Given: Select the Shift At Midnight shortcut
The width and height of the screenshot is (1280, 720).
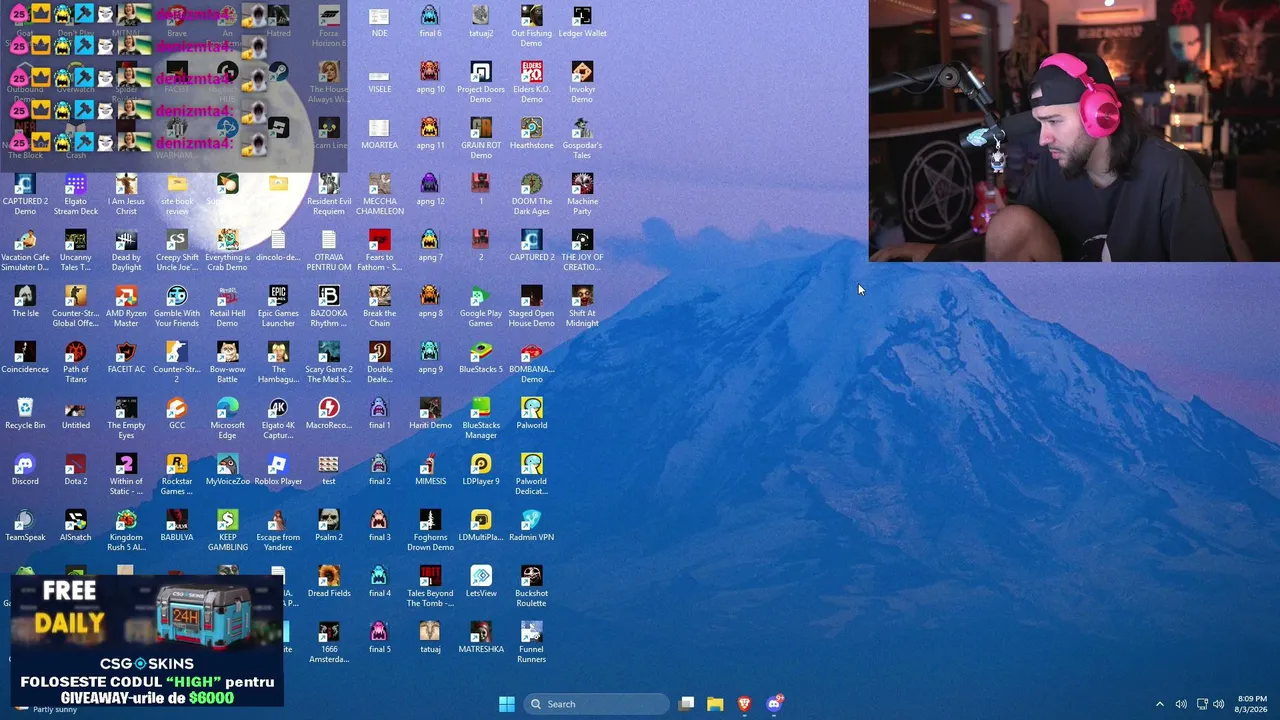Looking at the screenshot, I should [x=582, y=307].
